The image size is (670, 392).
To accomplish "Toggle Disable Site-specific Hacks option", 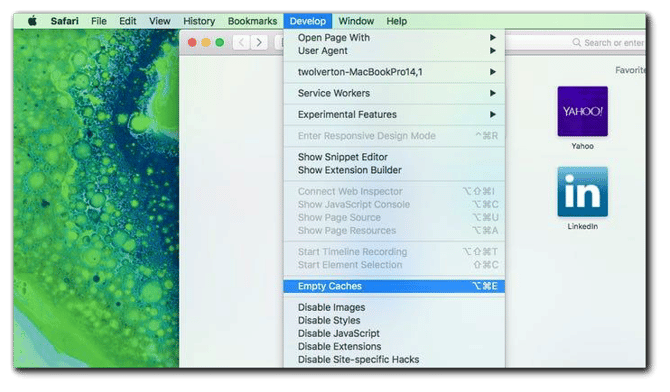I will point(394,360).
